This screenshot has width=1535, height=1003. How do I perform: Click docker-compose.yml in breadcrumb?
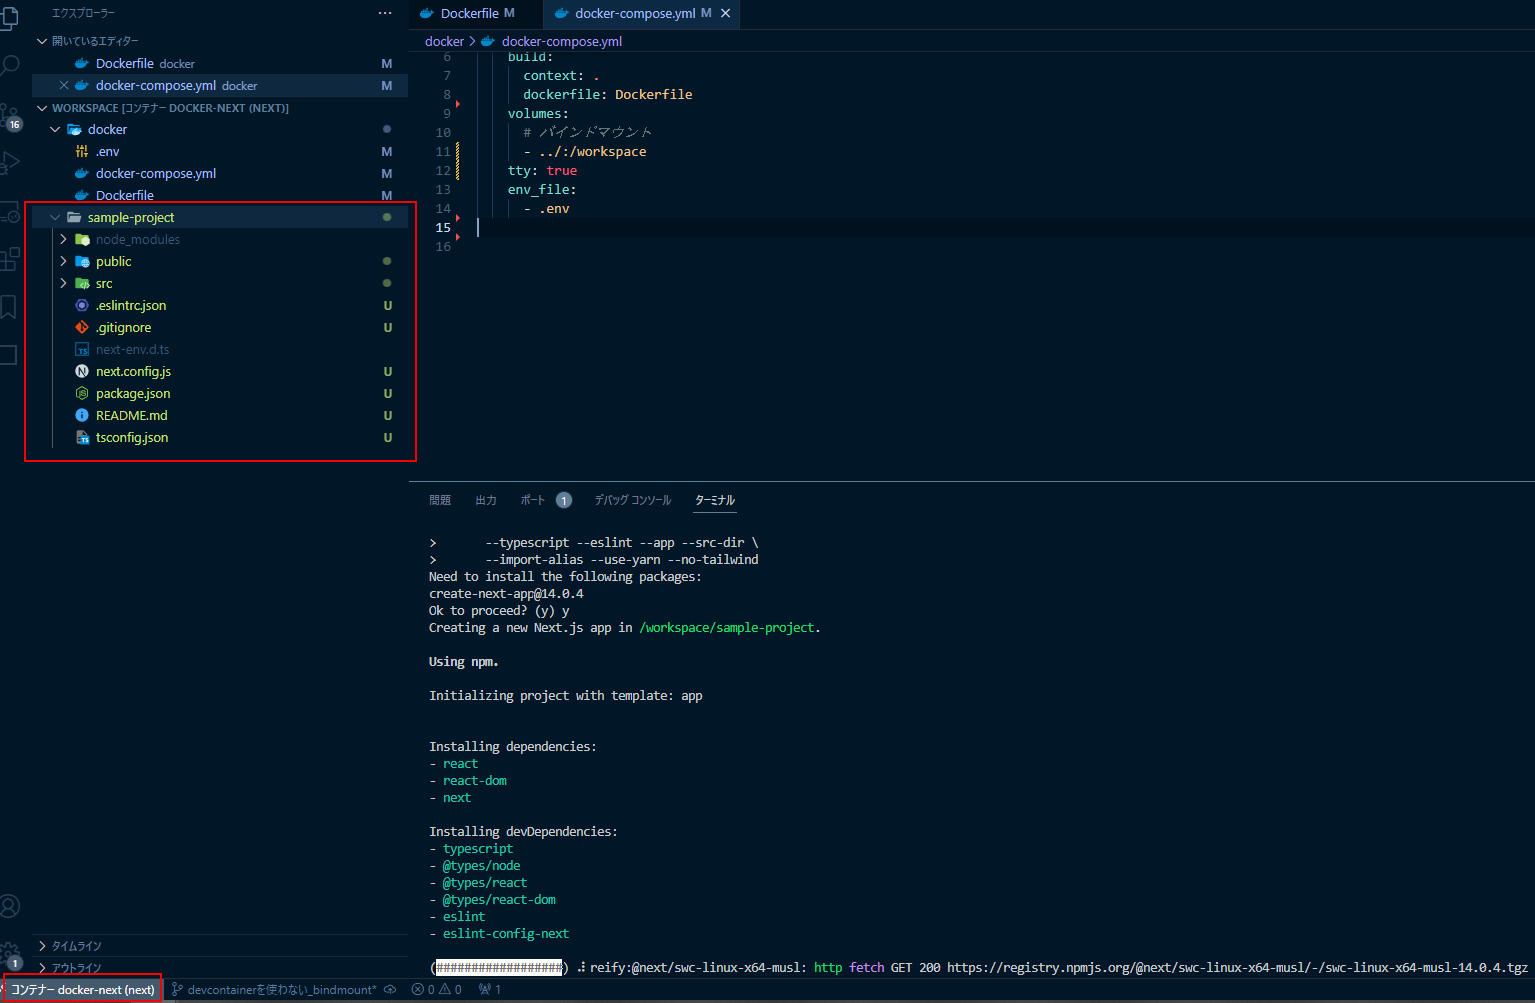click(x=561, y=41)
